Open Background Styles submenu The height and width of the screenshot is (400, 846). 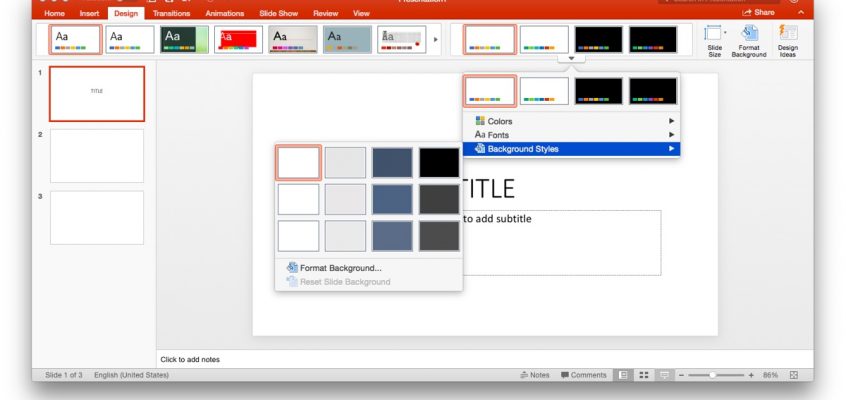571,149
